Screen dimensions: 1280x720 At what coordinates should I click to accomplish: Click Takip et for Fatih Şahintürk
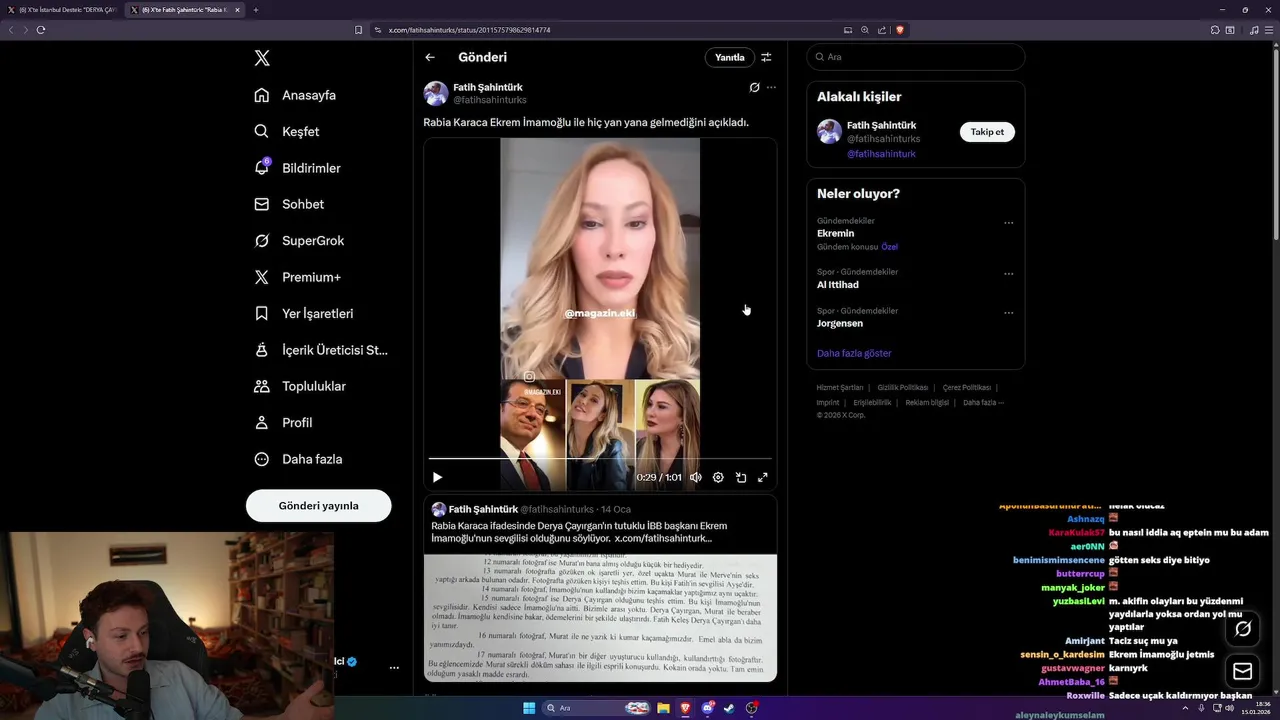(x=987, y=132)
